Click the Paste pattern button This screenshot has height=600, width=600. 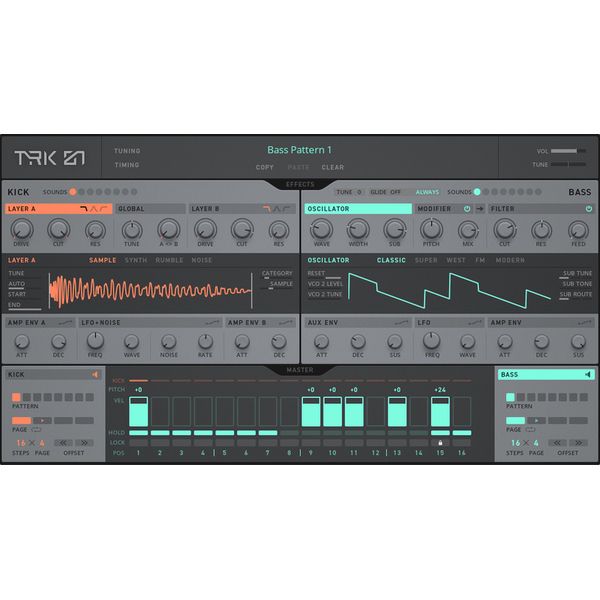pos(298,167)
